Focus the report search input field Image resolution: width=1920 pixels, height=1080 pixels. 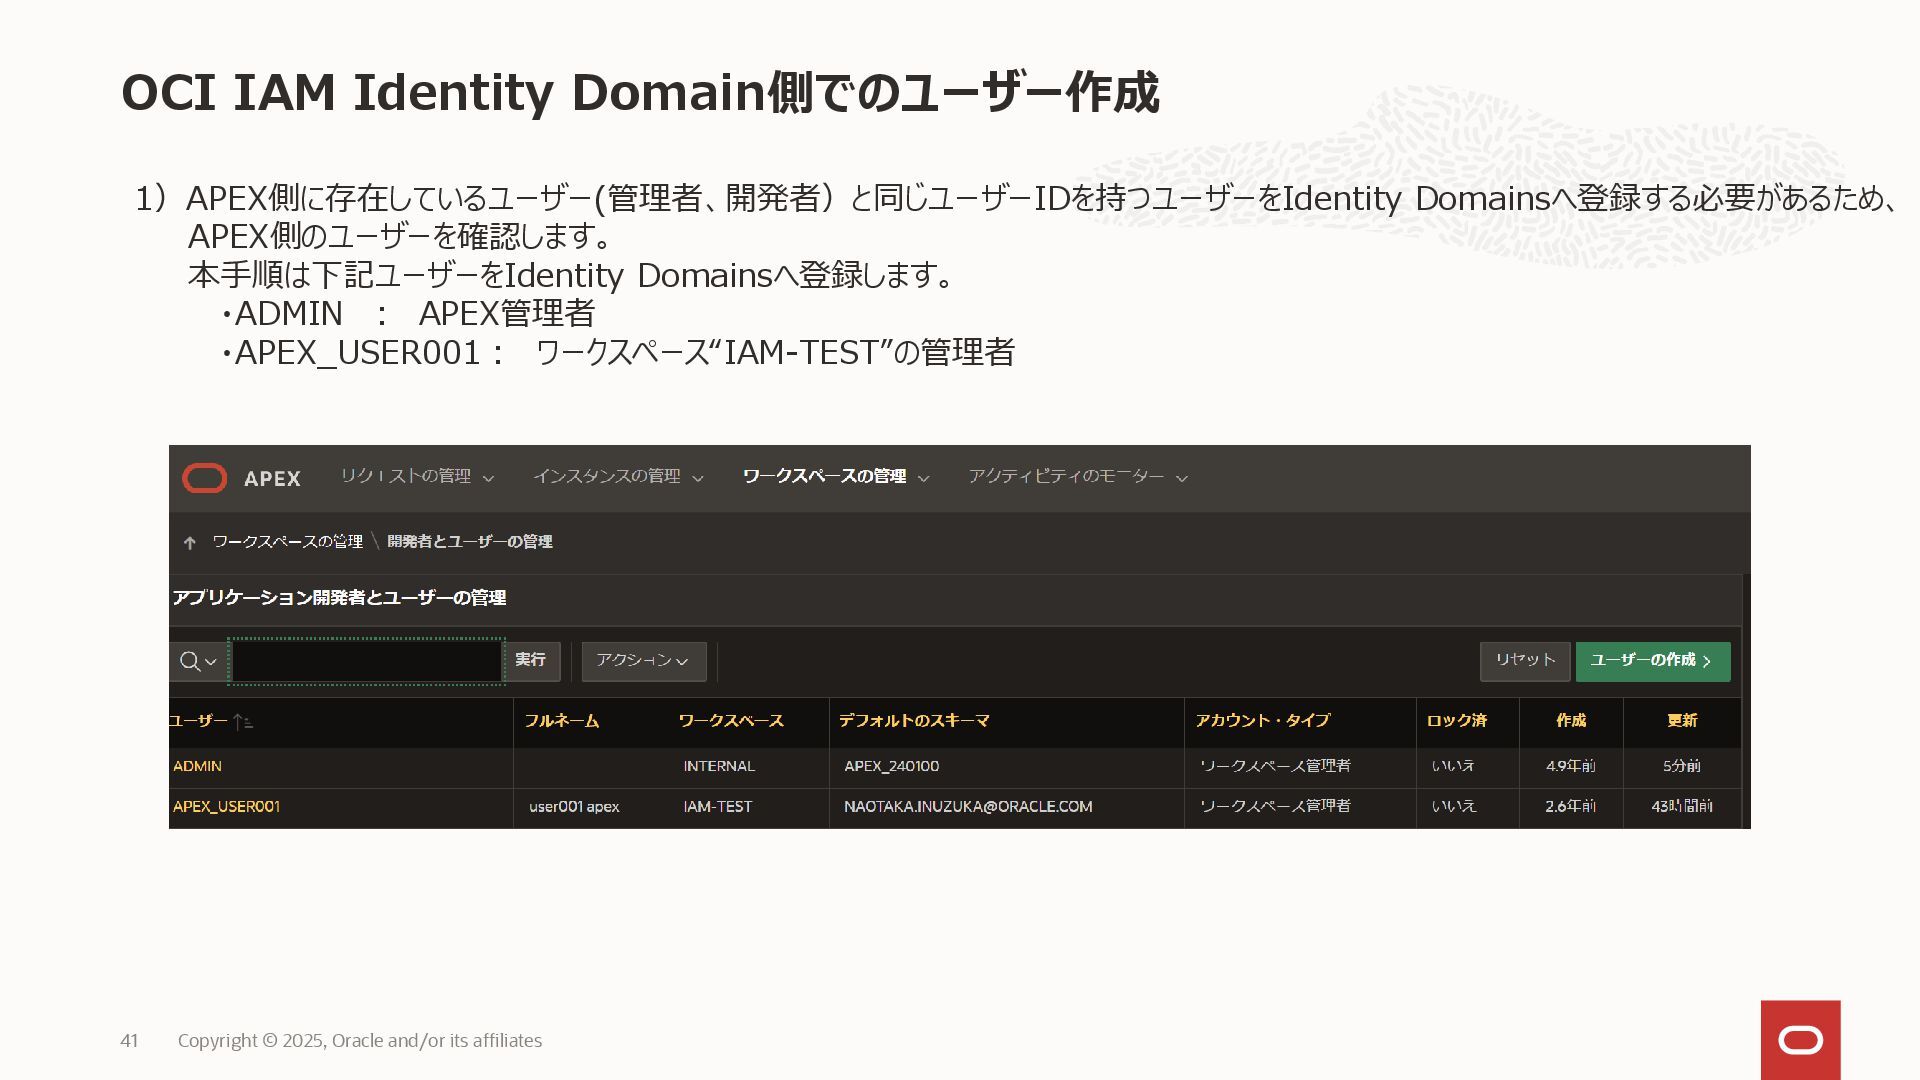367,661
